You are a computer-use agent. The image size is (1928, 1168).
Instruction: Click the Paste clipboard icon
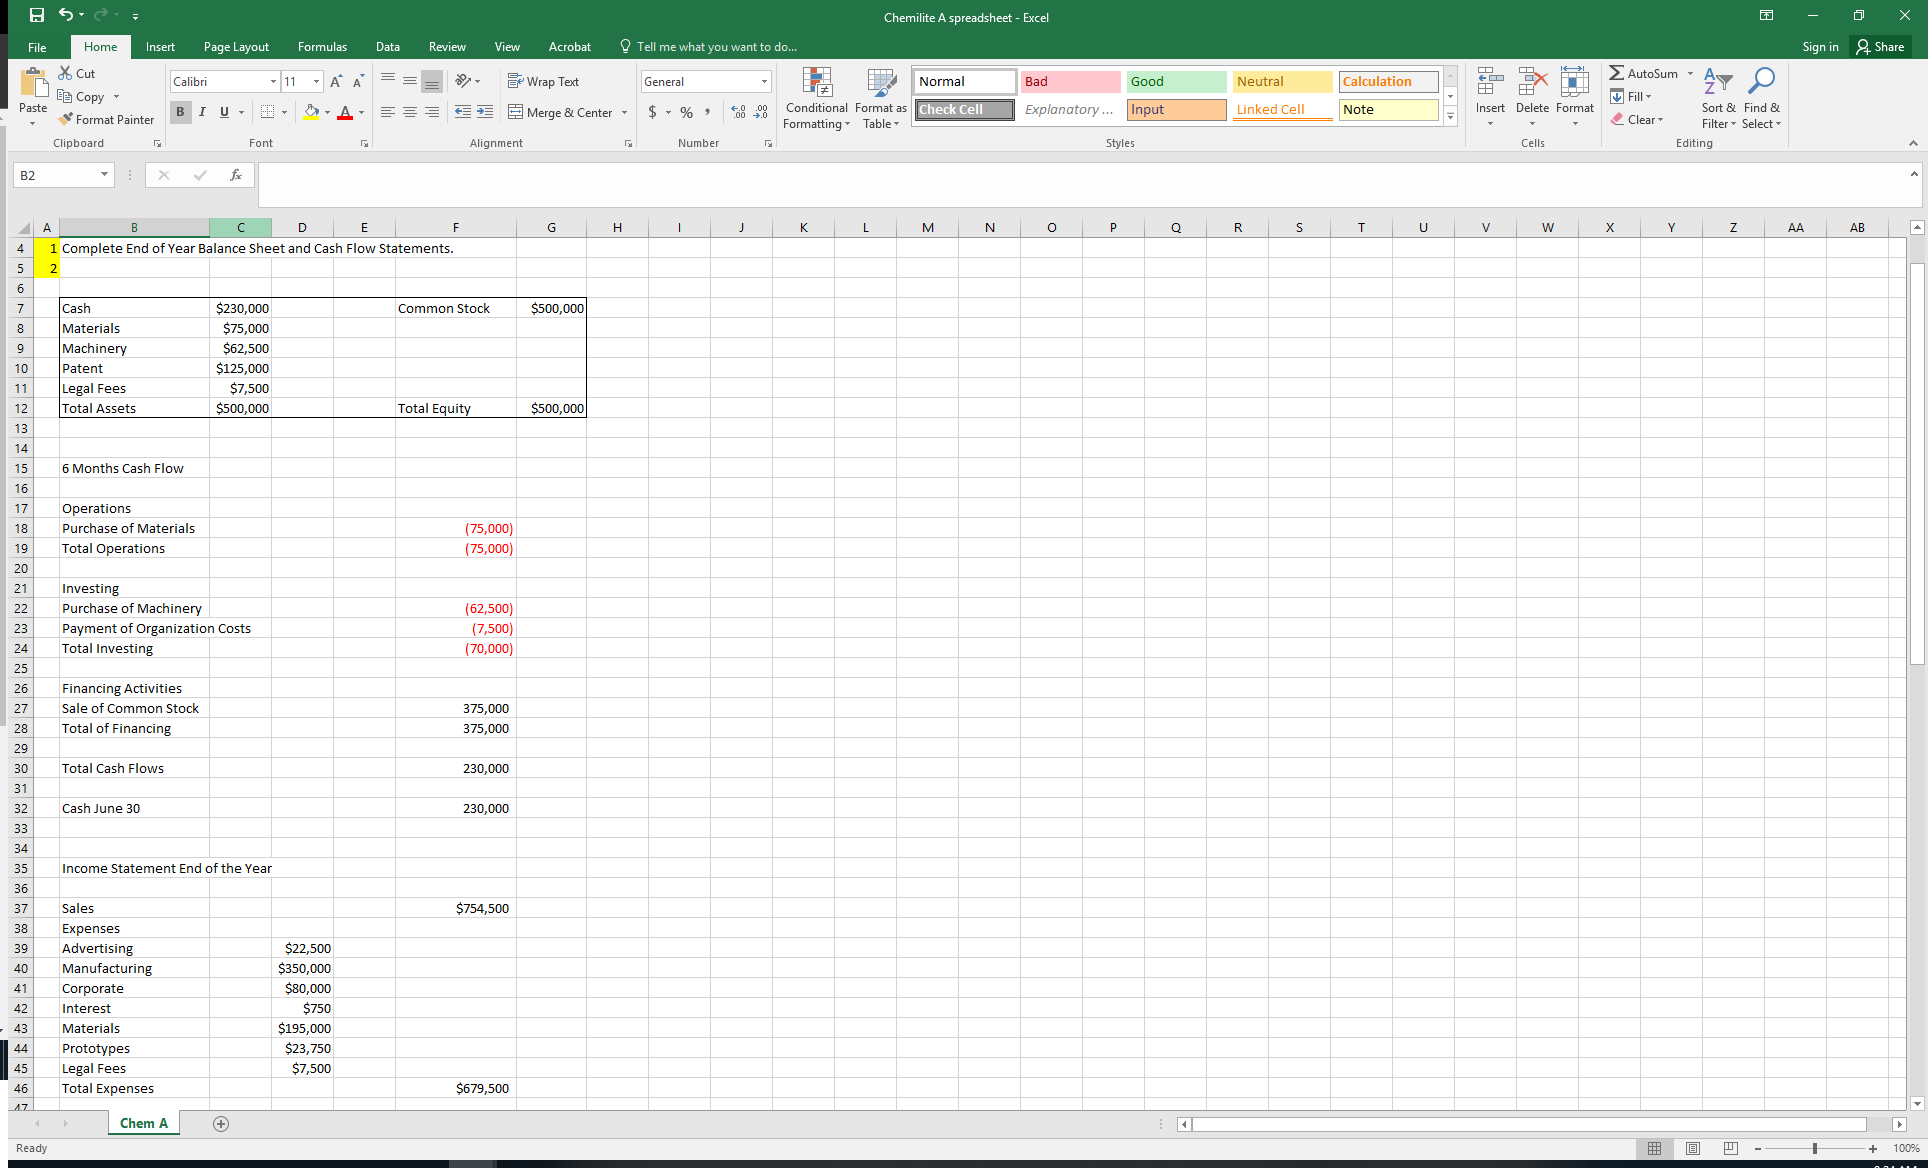[33, 84]
